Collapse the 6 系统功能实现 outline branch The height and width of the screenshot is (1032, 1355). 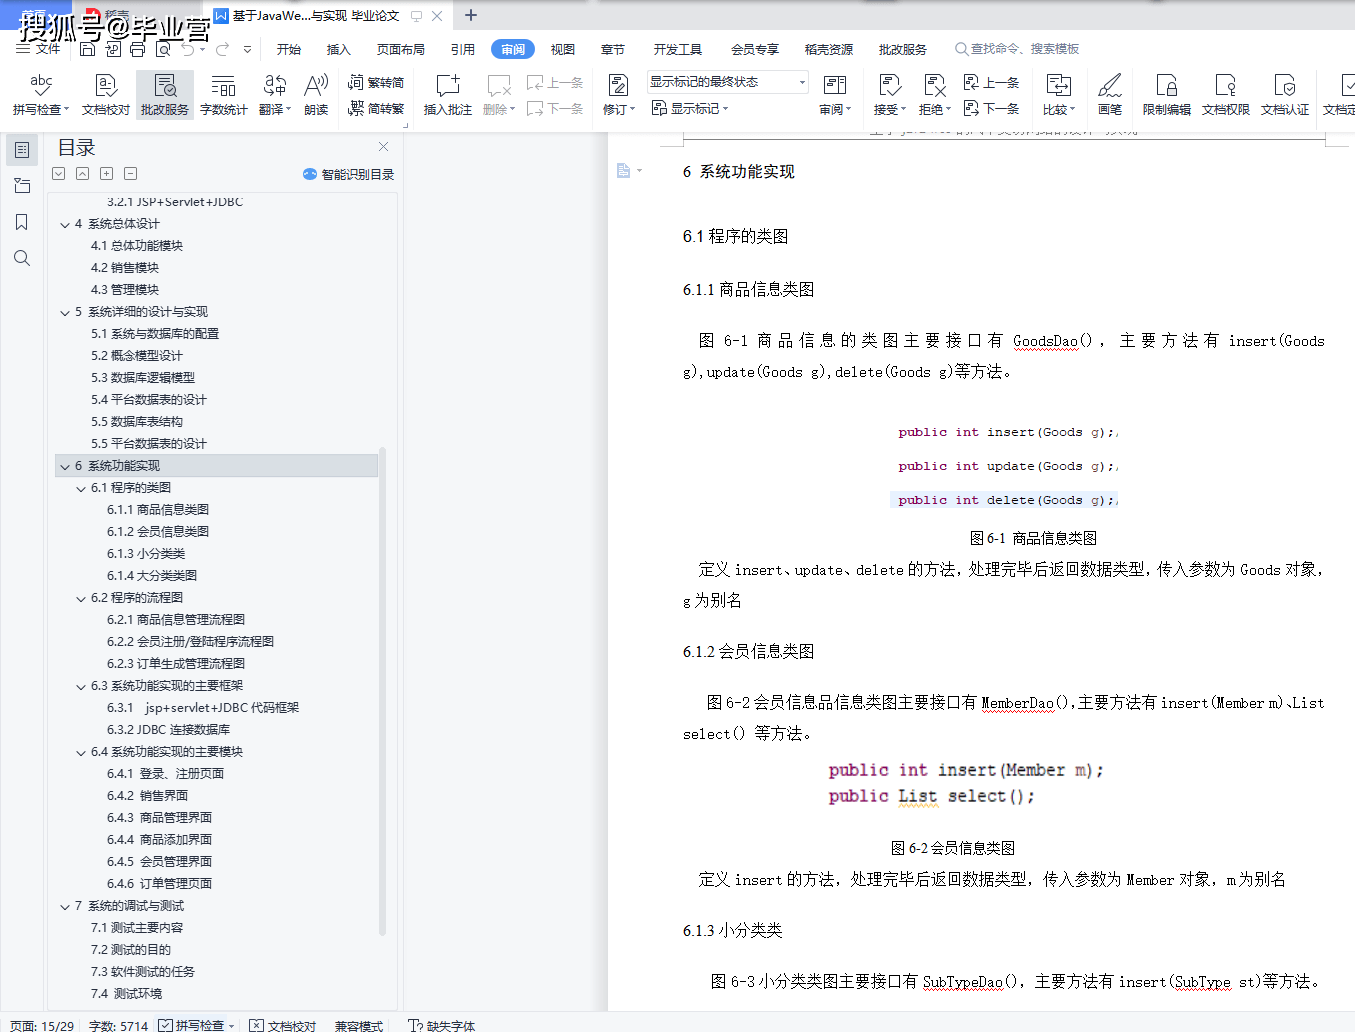(x=65, y=465)
